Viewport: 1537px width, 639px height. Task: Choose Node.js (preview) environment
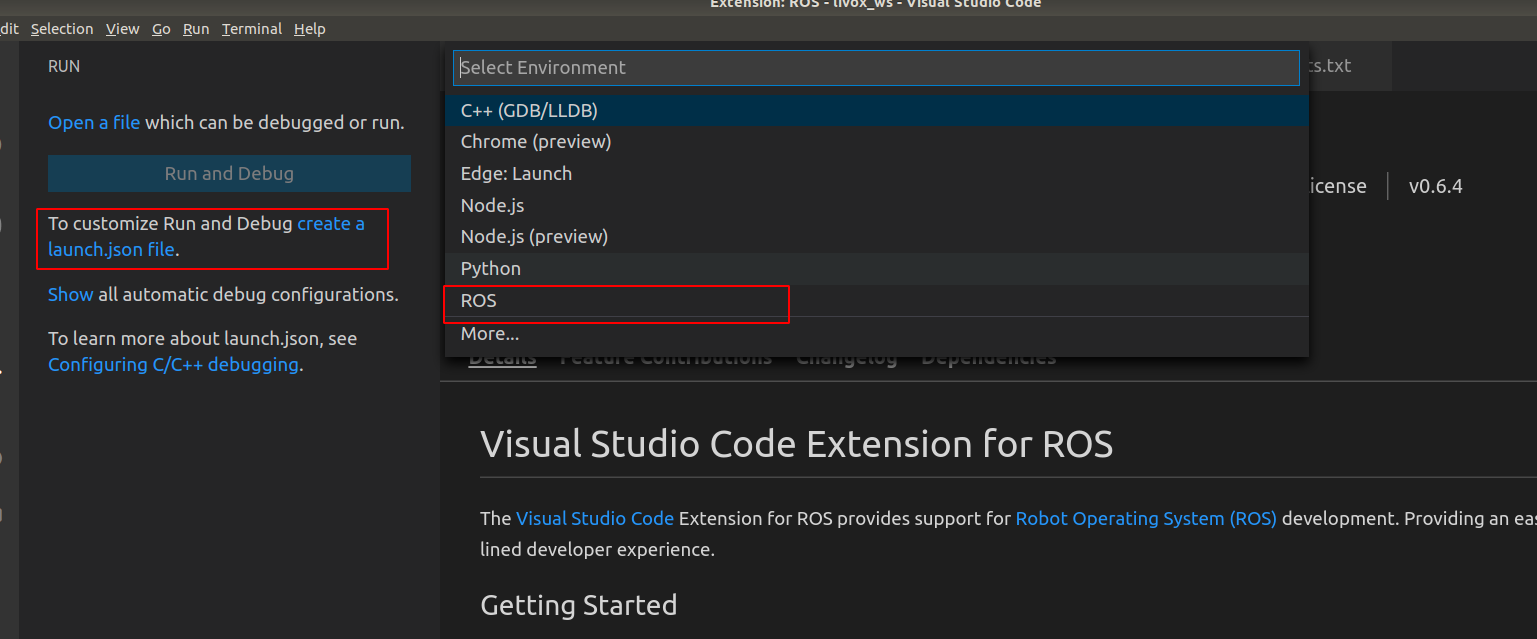pyautogui.click(x=876, y=237)
